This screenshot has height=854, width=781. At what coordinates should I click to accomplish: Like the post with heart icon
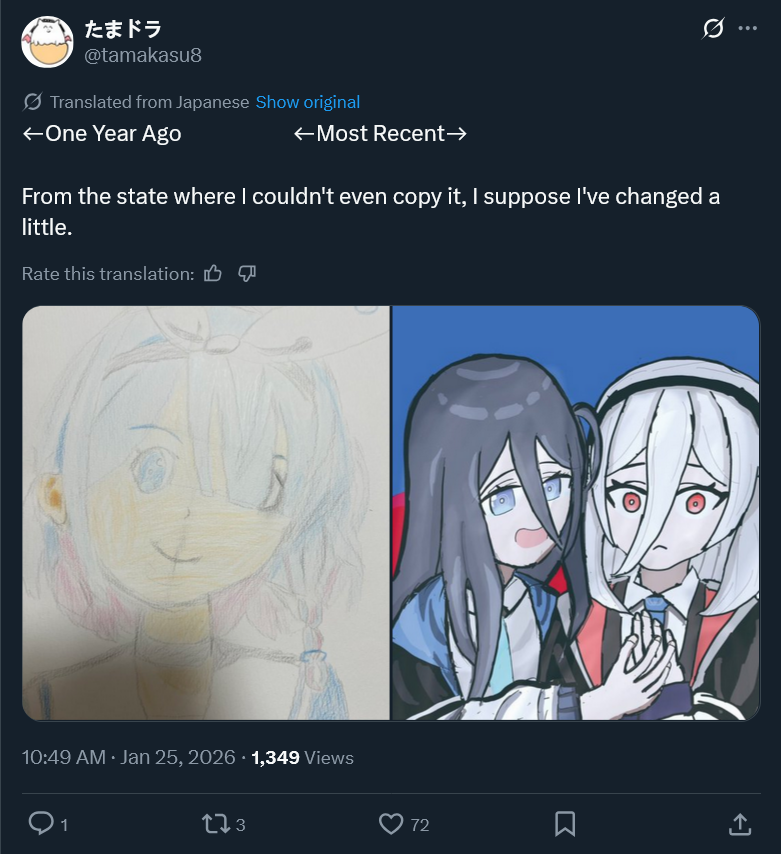pyautogui.click(x=391, y=824)
